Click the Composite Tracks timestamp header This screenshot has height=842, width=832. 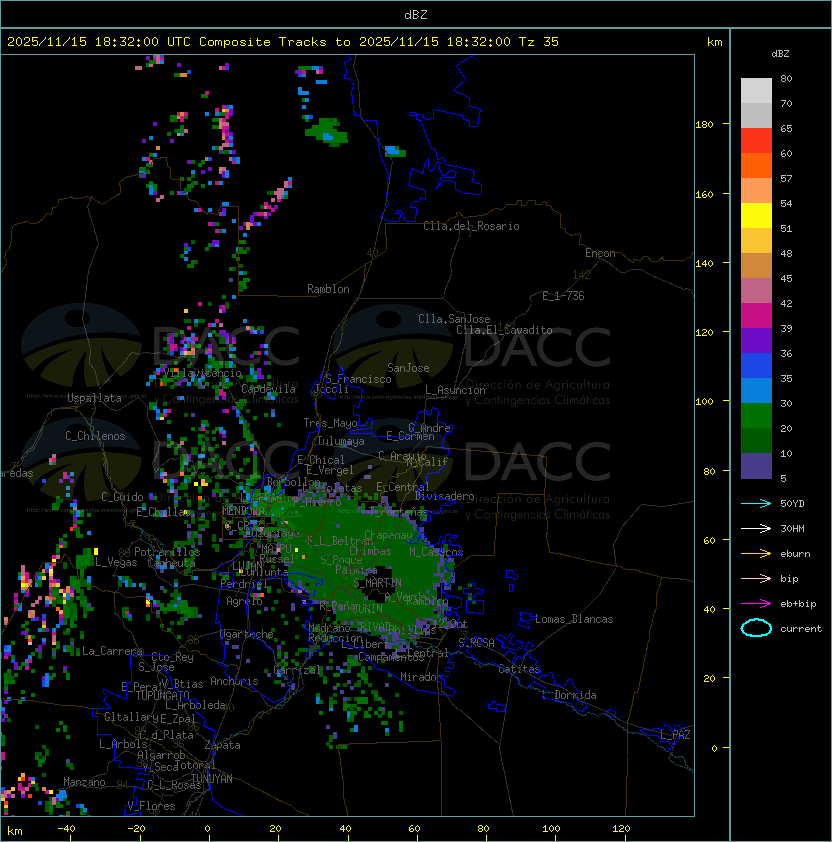pyautogui.click(x=283, y=41)
